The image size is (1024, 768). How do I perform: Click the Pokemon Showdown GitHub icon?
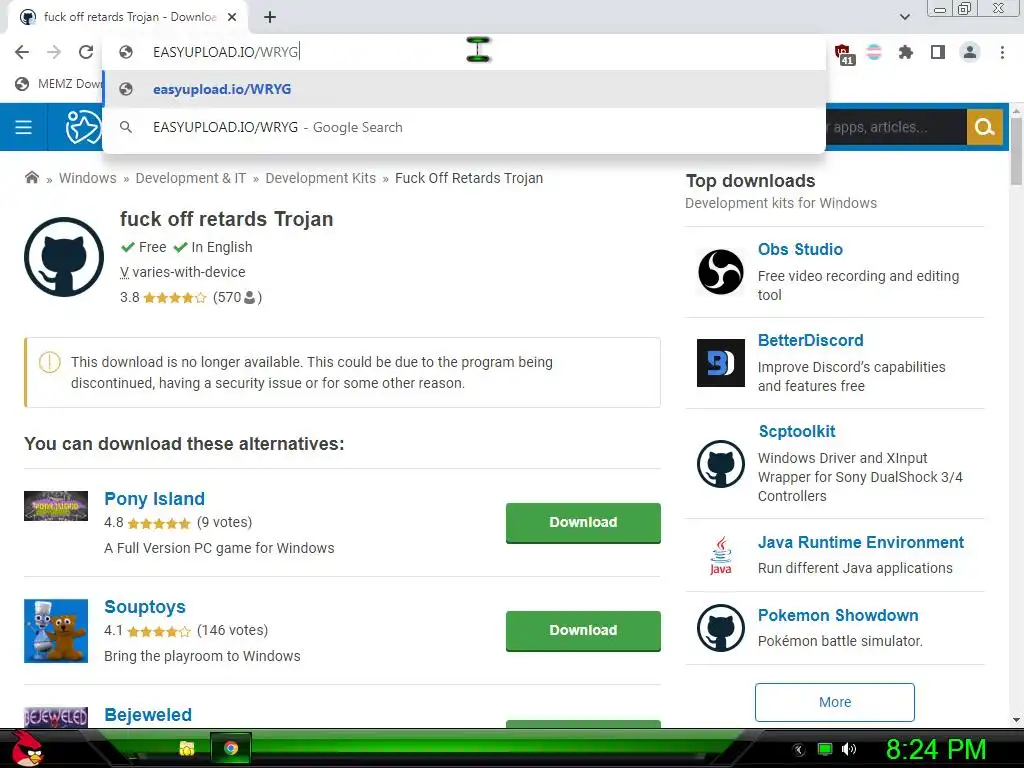coord(720,628)
